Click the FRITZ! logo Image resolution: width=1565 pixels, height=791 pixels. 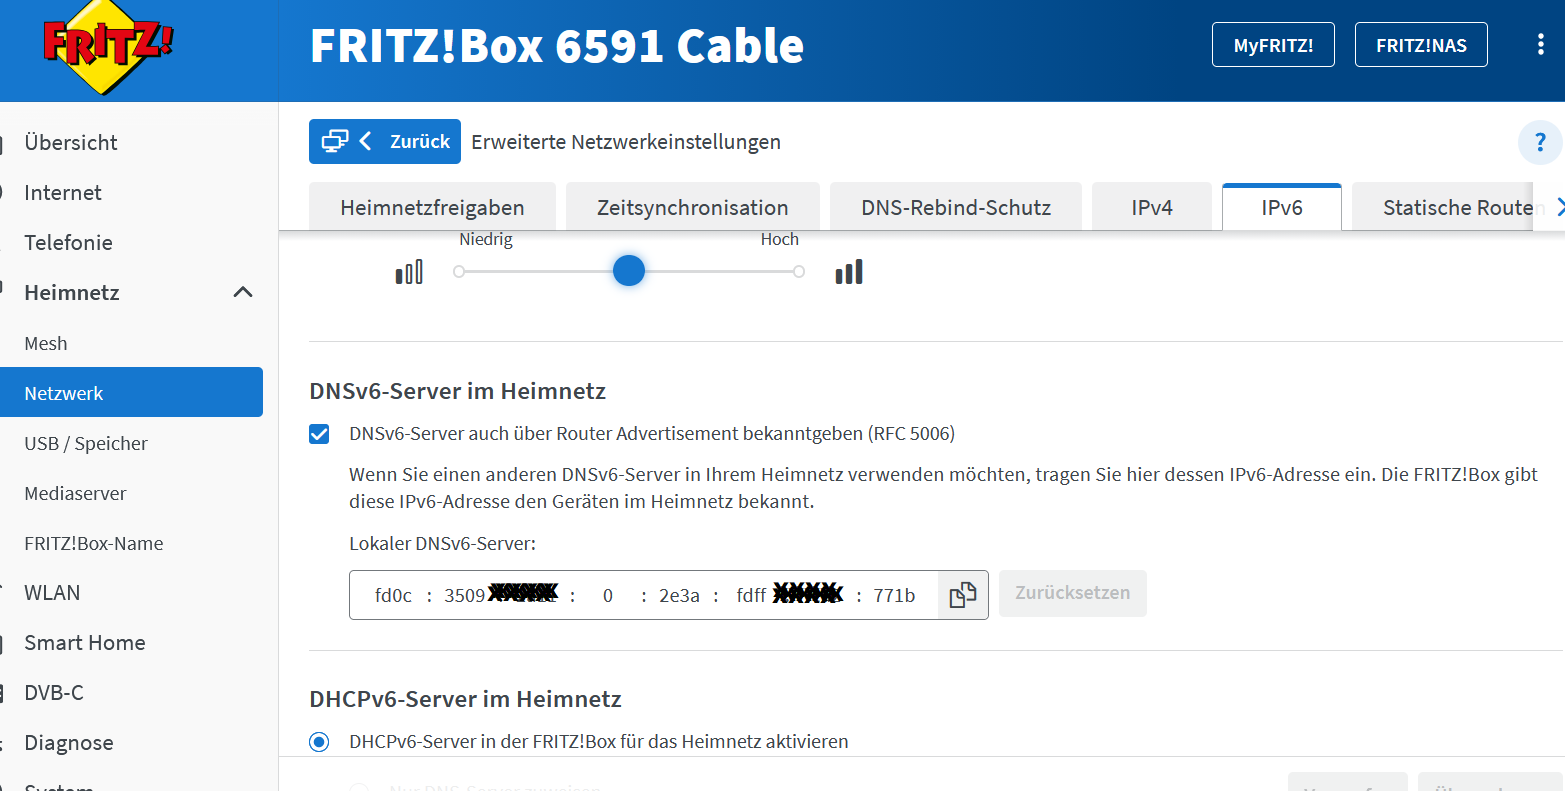[108, 47]
